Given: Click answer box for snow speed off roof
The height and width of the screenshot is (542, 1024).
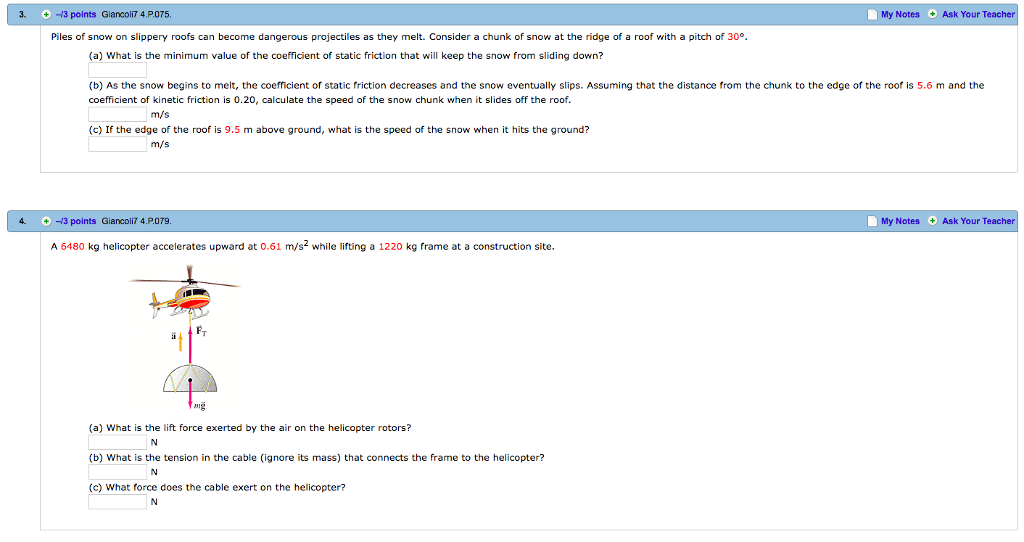Looking at the screenshot, I should click(x=118, y=114).
